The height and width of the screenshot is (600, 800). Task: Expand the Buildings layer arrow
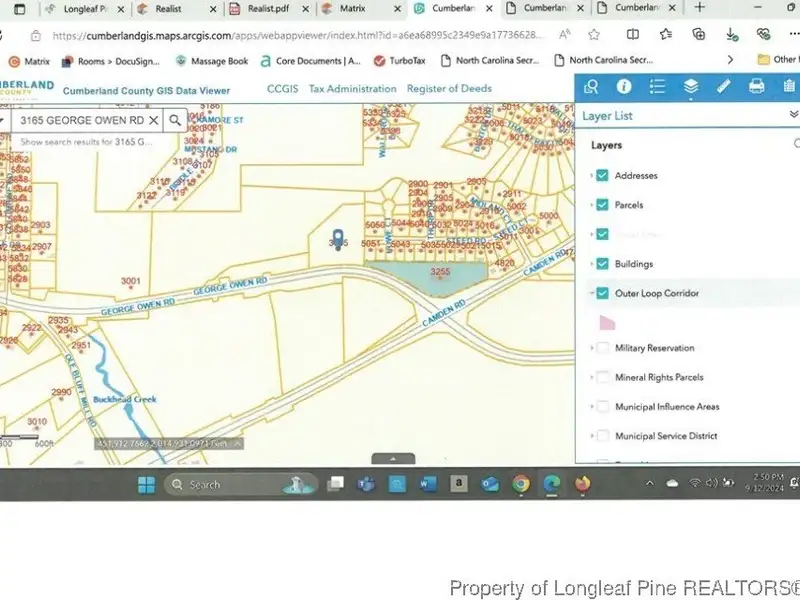591,264
